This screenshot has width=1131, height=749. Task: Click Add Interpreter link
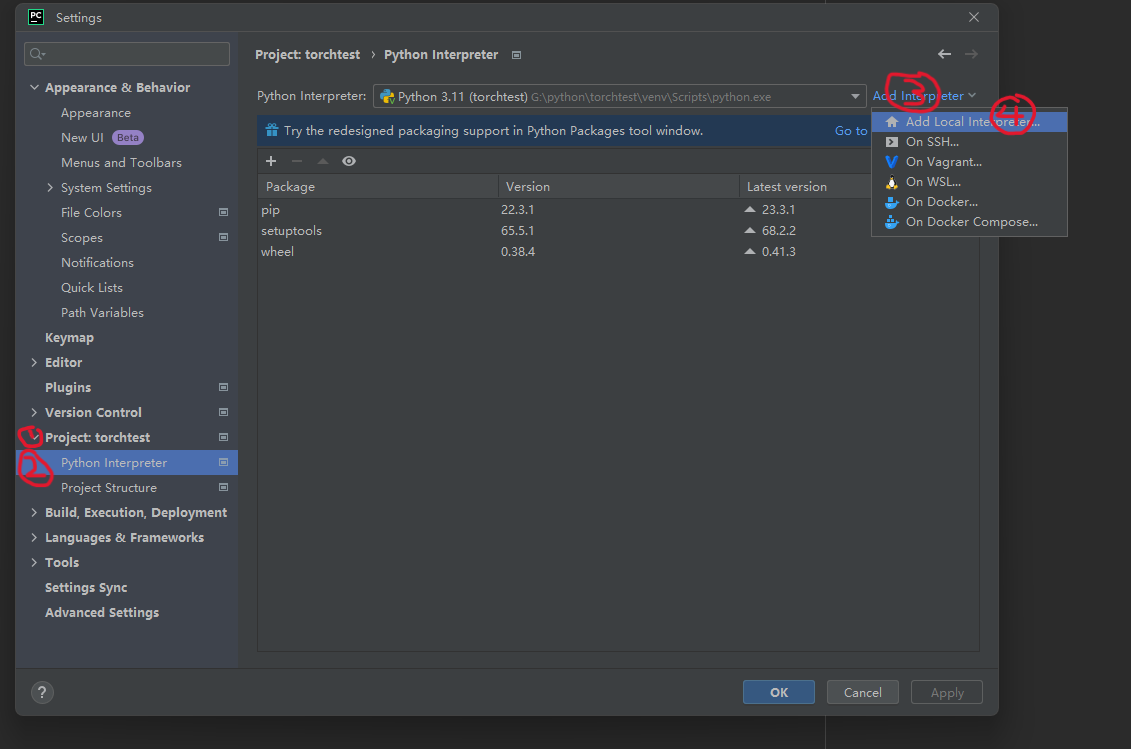924,96
